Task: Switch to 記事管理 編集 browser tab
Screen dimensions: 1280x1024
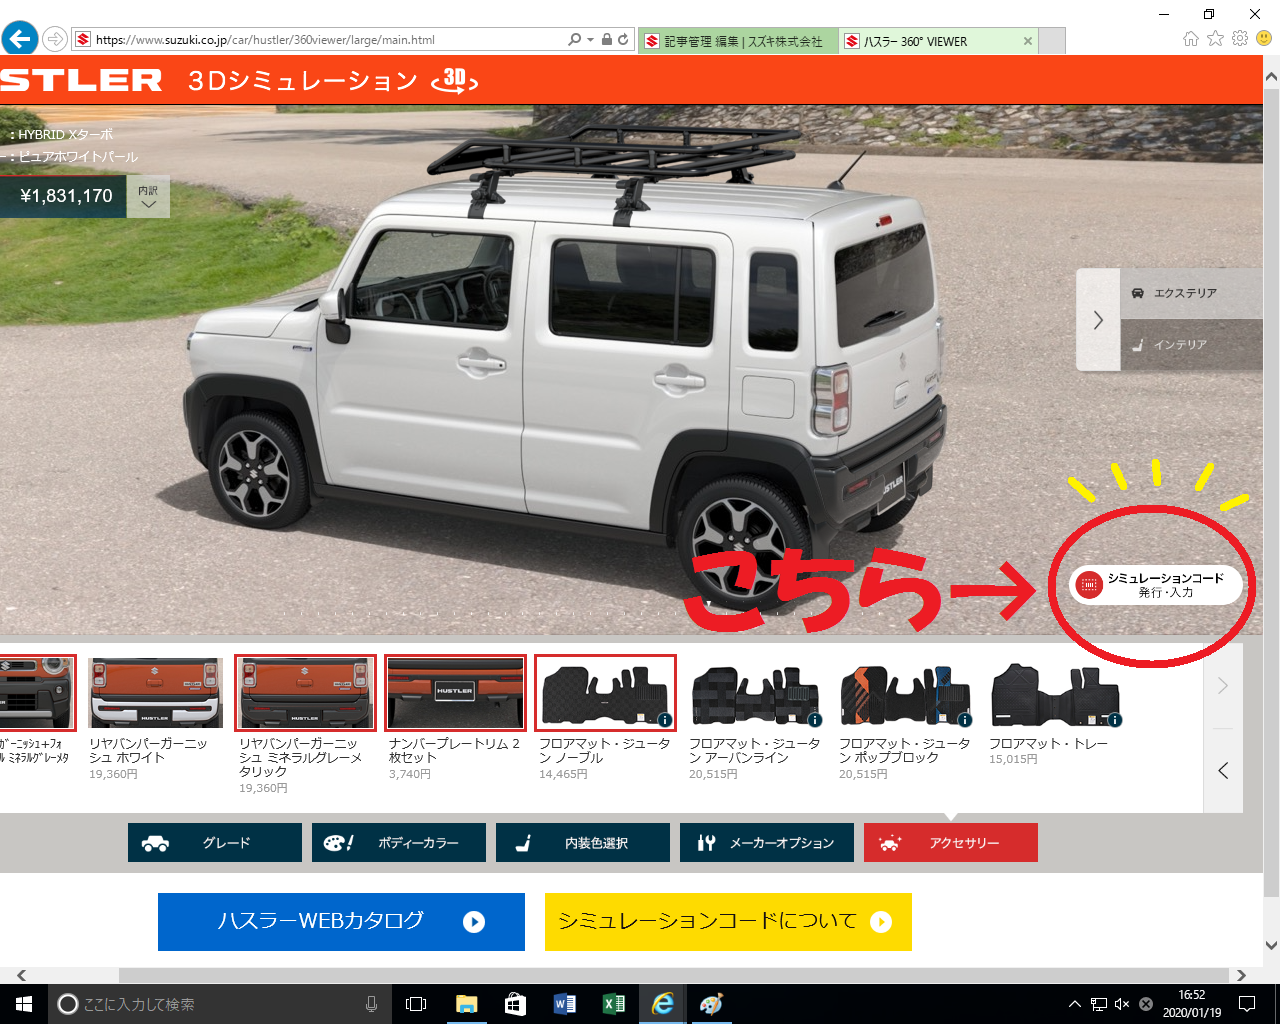Action: point(738,41)
